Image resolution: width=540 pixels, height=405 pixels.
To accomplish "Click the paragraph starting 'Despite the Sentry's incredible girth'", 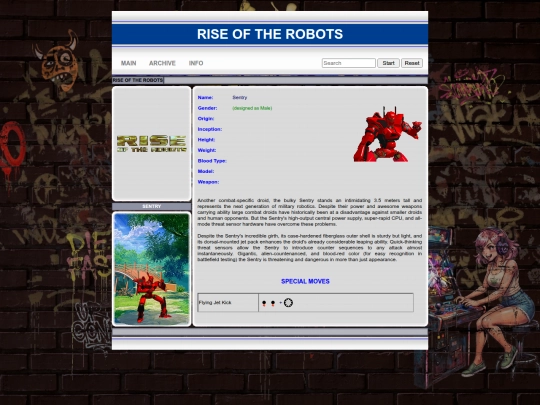I will point(310,248).
